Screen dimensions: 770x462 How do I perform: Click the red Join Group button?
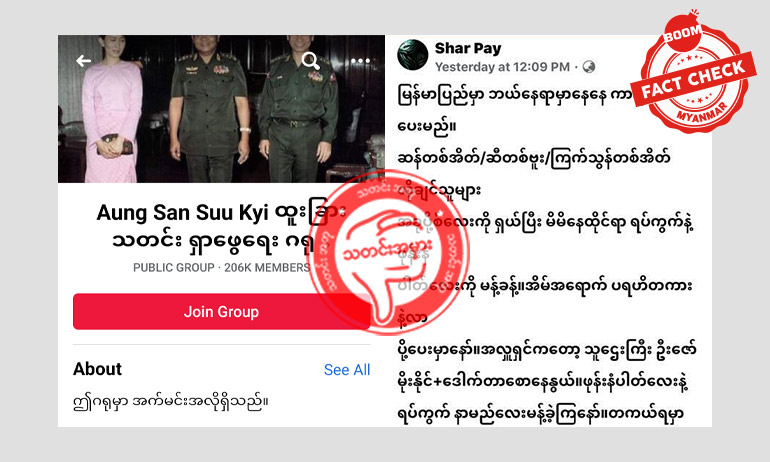tap(221, 312)
